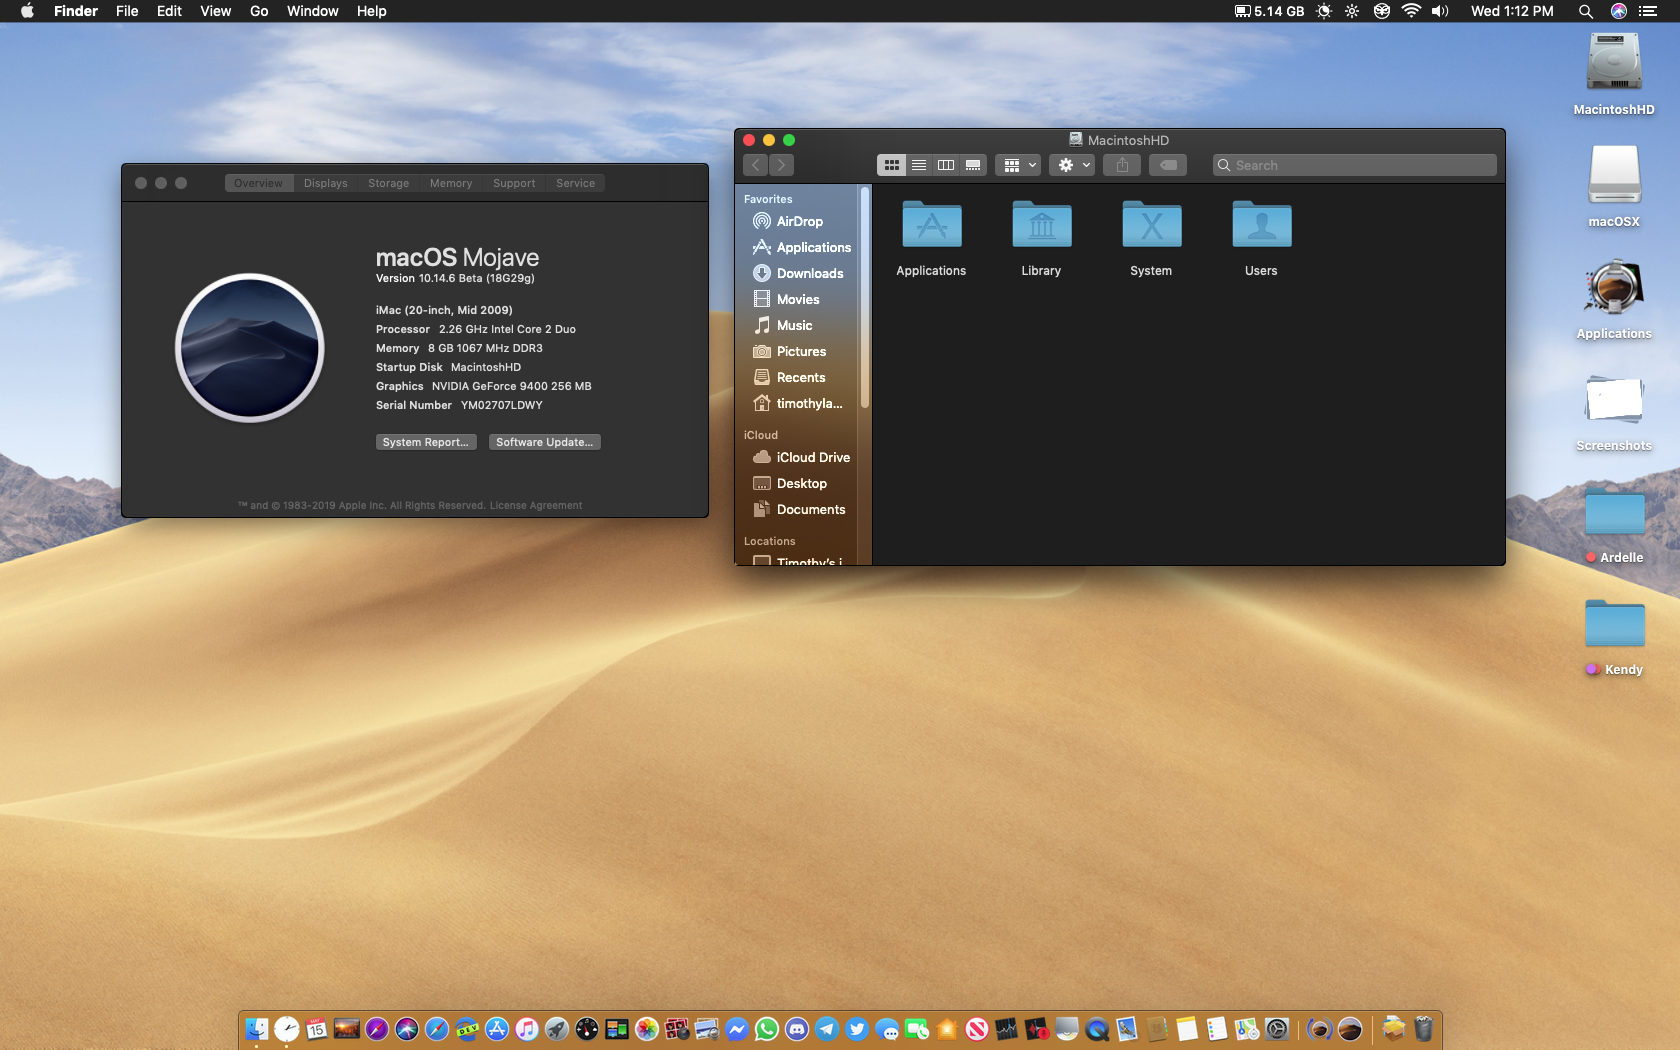Open Spotlight search in the menu bar
Screen dimensions: 1680x1050
coord(1585,11)
